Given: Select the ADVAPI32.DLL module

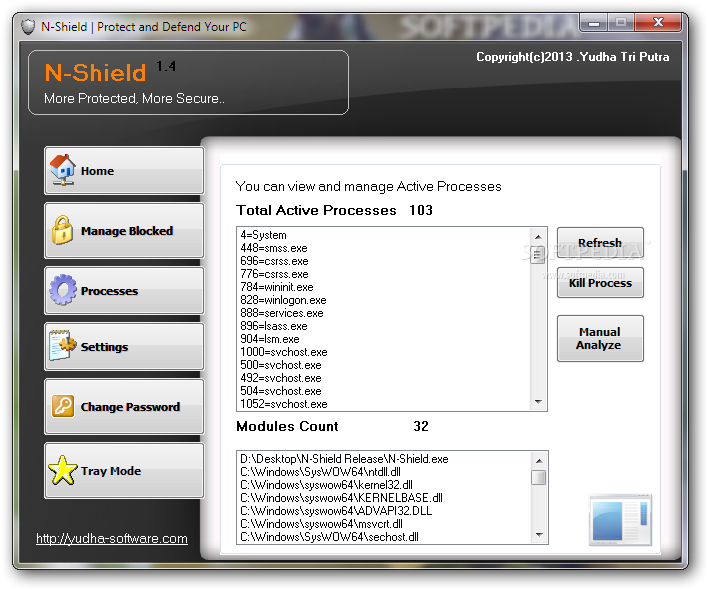Looking at the screenshot, I should click(x=384, y=511).
